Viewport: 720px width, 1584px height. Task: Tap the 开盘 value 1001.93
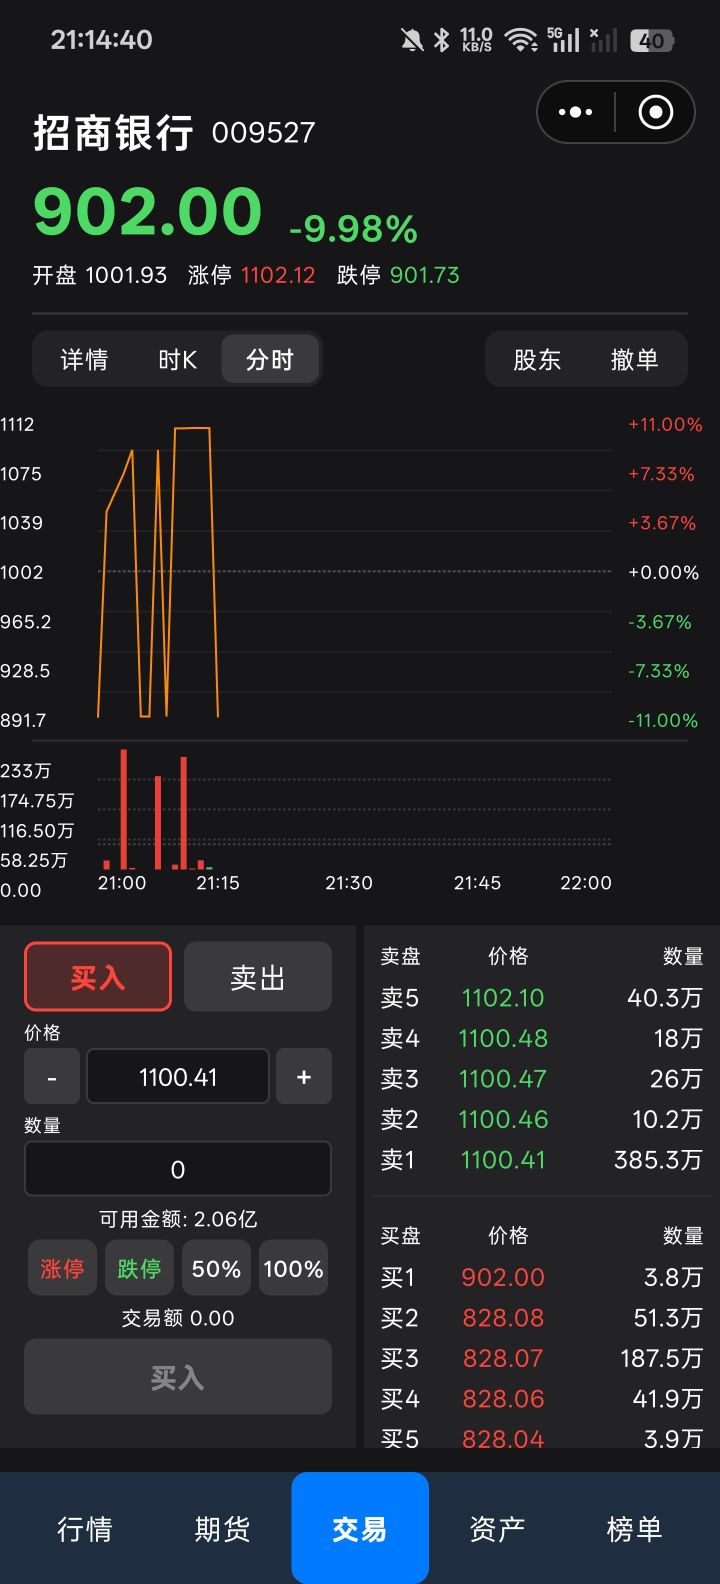(x=126, y=275)
